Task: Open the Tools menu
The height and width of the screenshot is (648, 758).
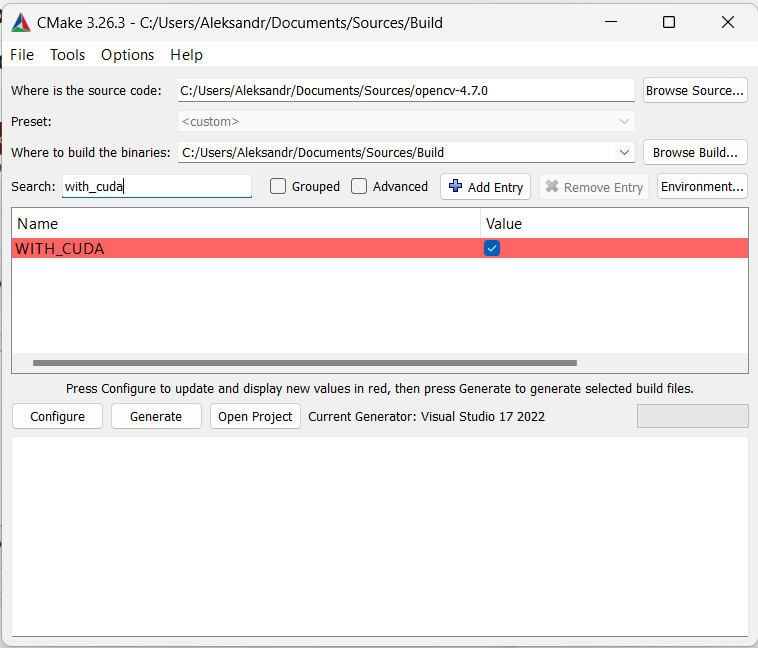Action: pyautogui.click(x=68, y=55)
